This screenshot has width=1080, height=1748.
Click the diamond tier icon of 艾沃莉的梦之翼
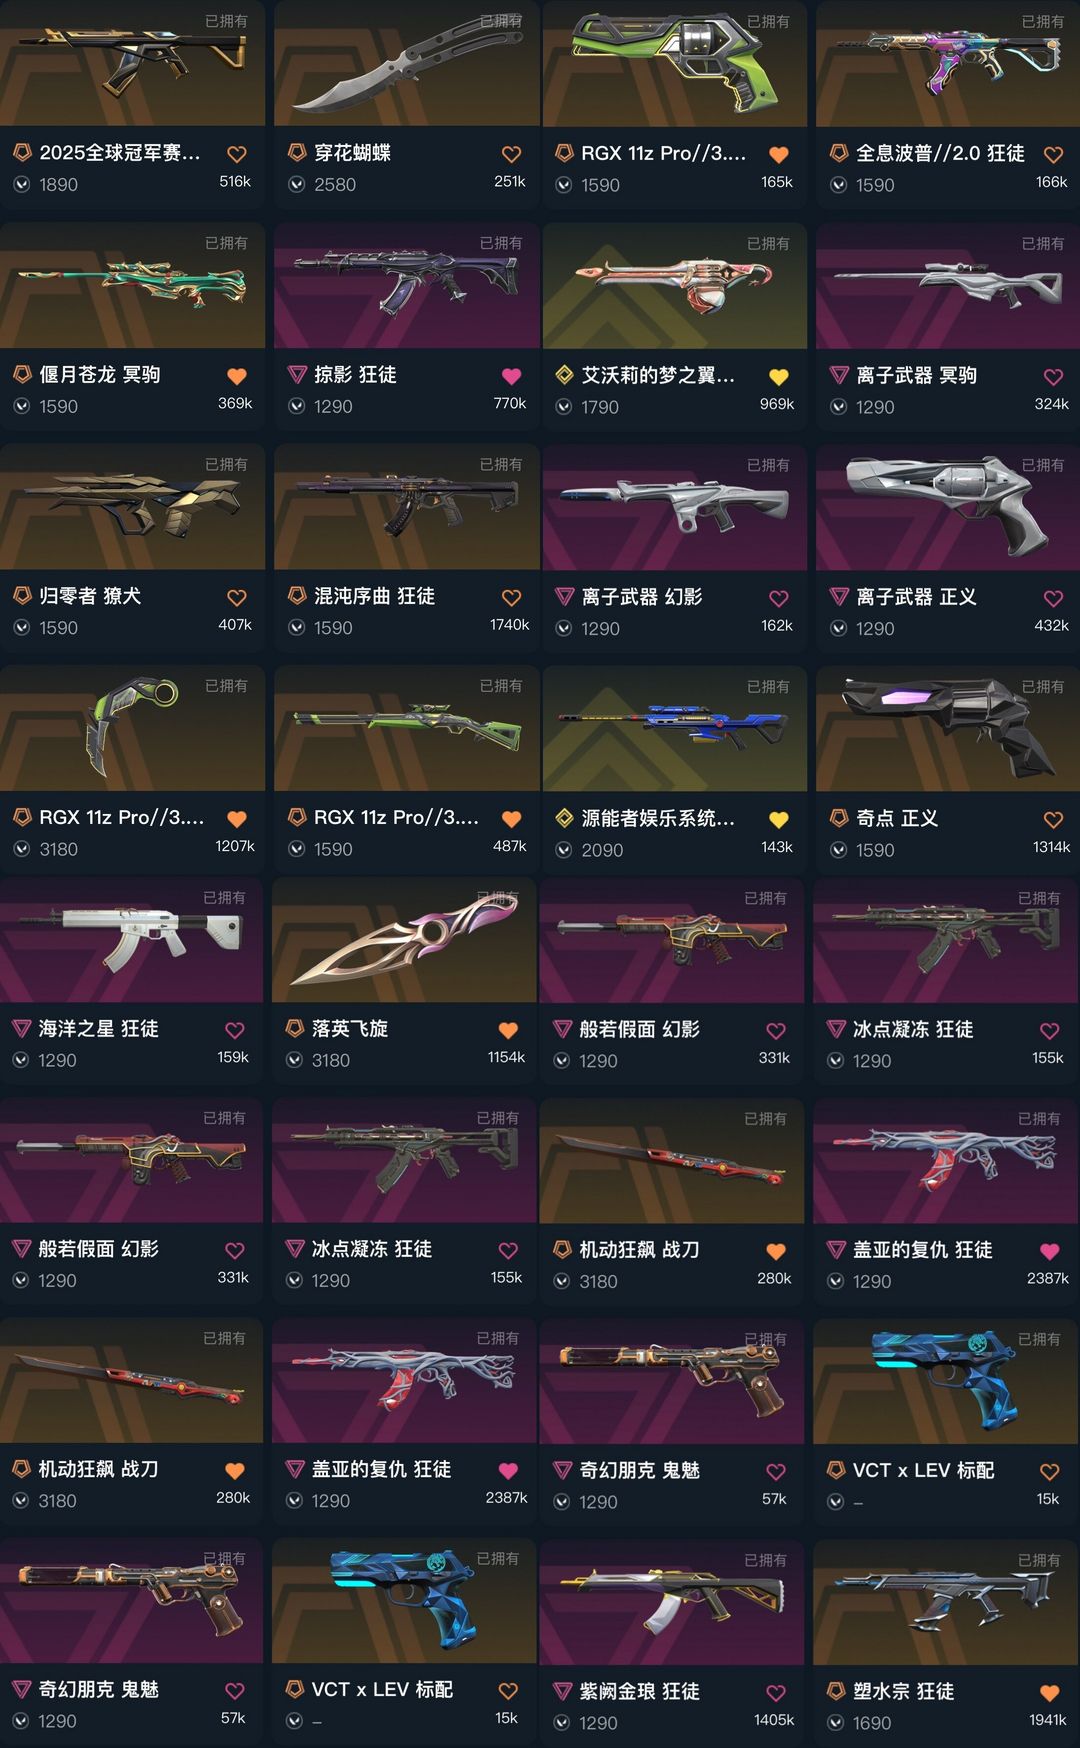[564, 375]
